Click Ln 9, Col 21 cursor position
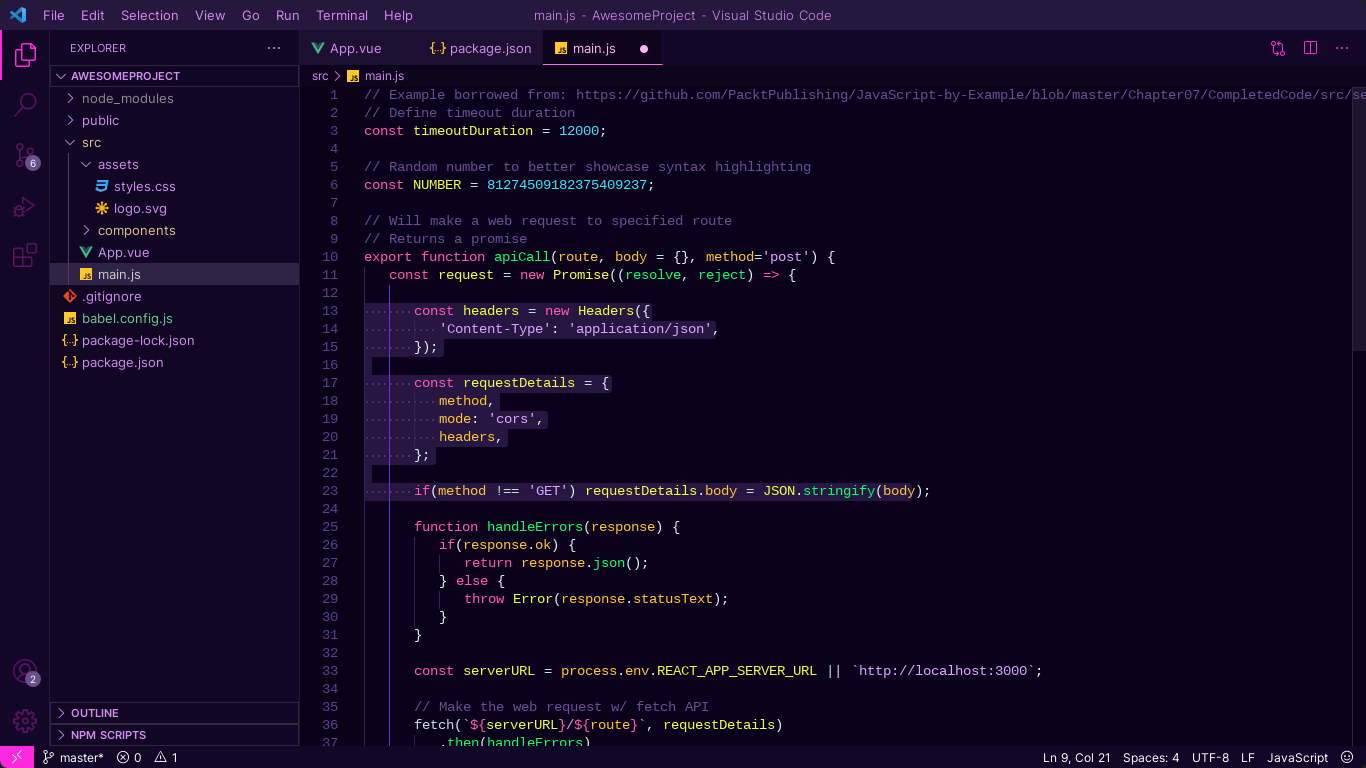Screen dimensions: 1366x768 point(1076,757)
